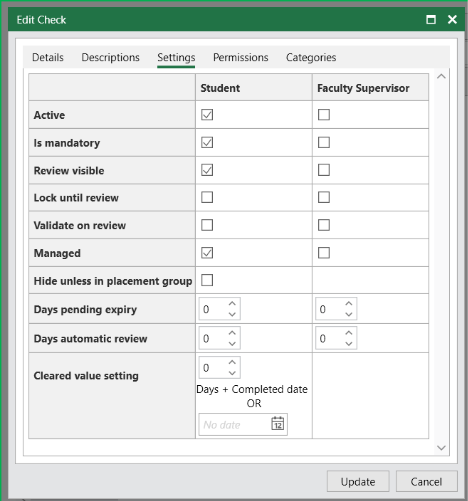
Task: Click the scroll up arrow of settings panel
Action: [441, 76]
